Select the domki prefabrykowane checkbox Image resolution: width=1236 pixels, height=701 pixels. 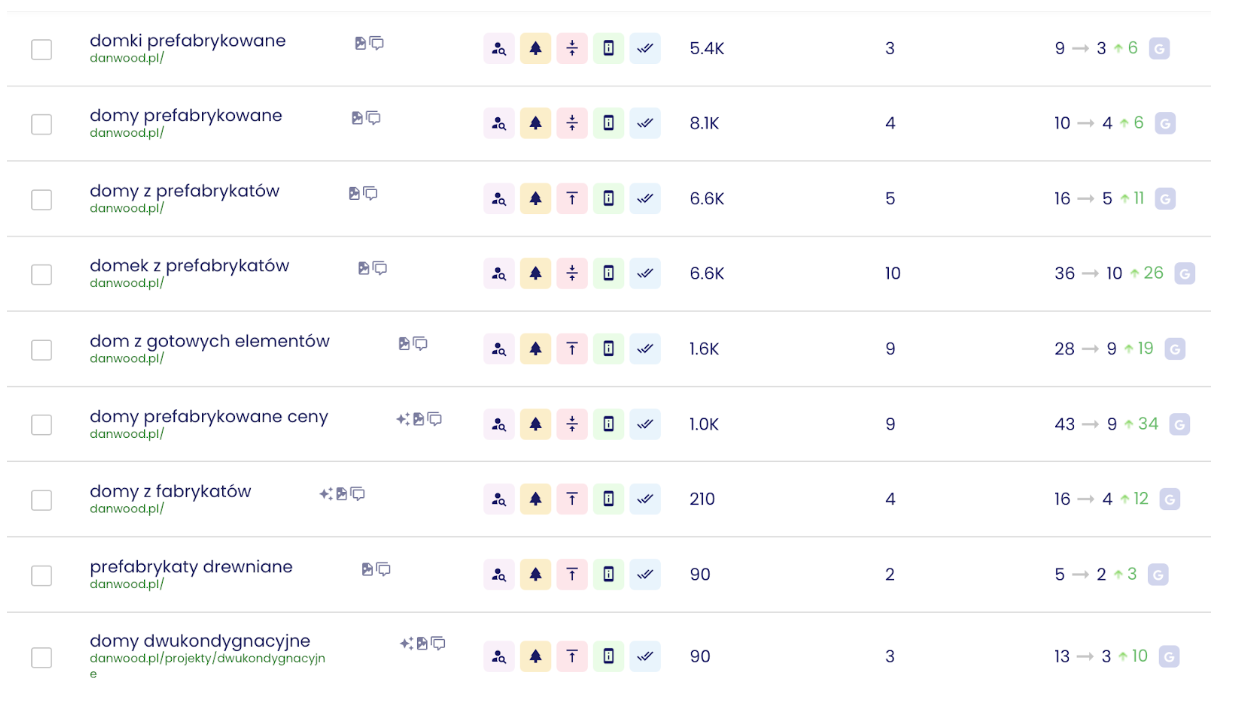(41, 49)
